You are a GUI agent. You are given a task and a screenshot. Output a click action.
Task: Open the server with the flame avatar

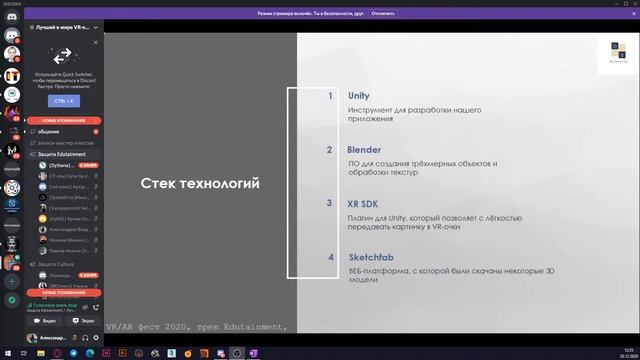click(x=12, y=113)
